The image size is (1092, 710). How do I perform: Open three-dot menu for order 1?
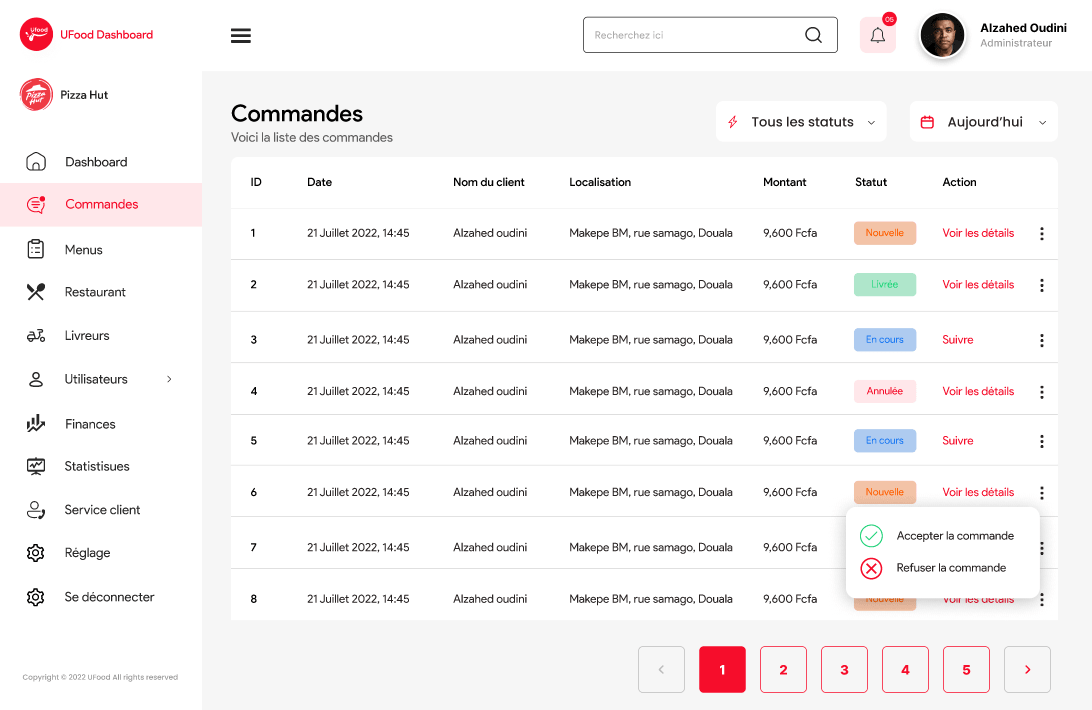1041,234
